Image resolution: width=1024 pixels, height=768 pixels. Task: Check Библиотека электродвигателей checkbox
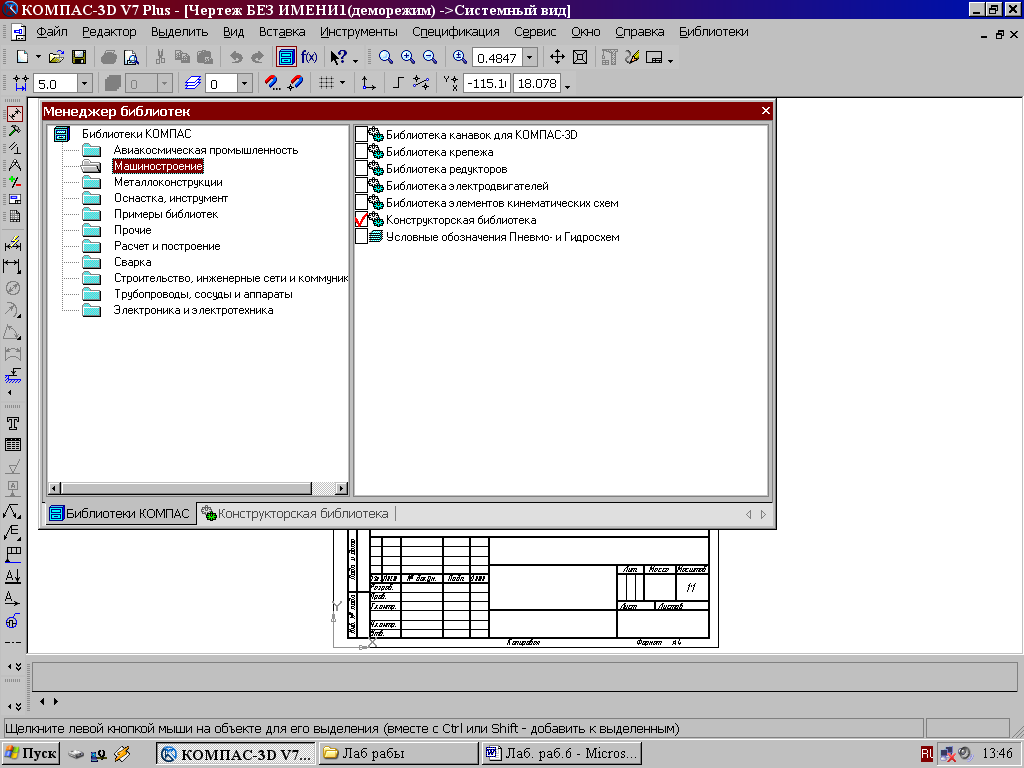[361, 185]
